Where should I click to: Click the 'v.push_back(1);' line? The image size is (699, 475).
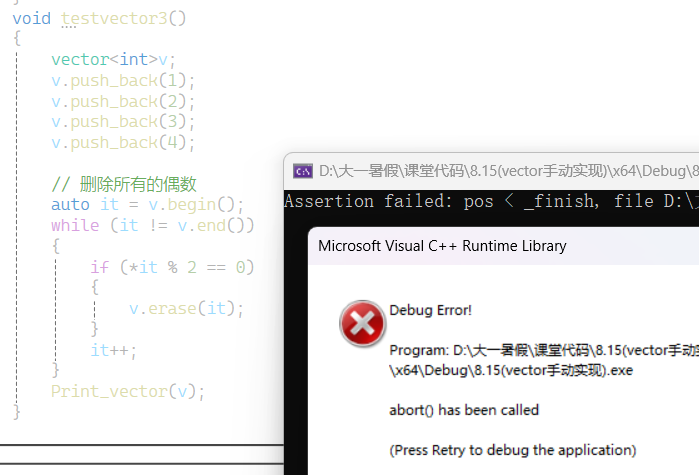coord(123,81)
